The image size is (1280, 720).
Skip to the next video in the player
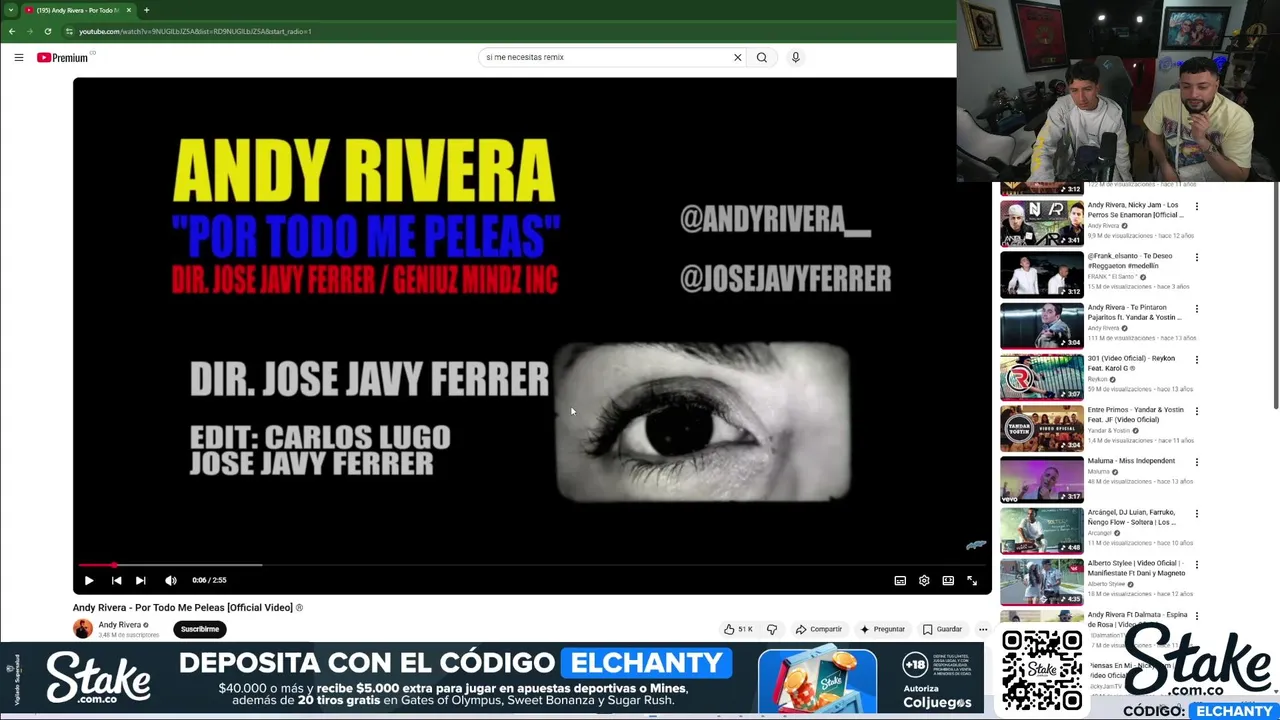tap(141, 580)
